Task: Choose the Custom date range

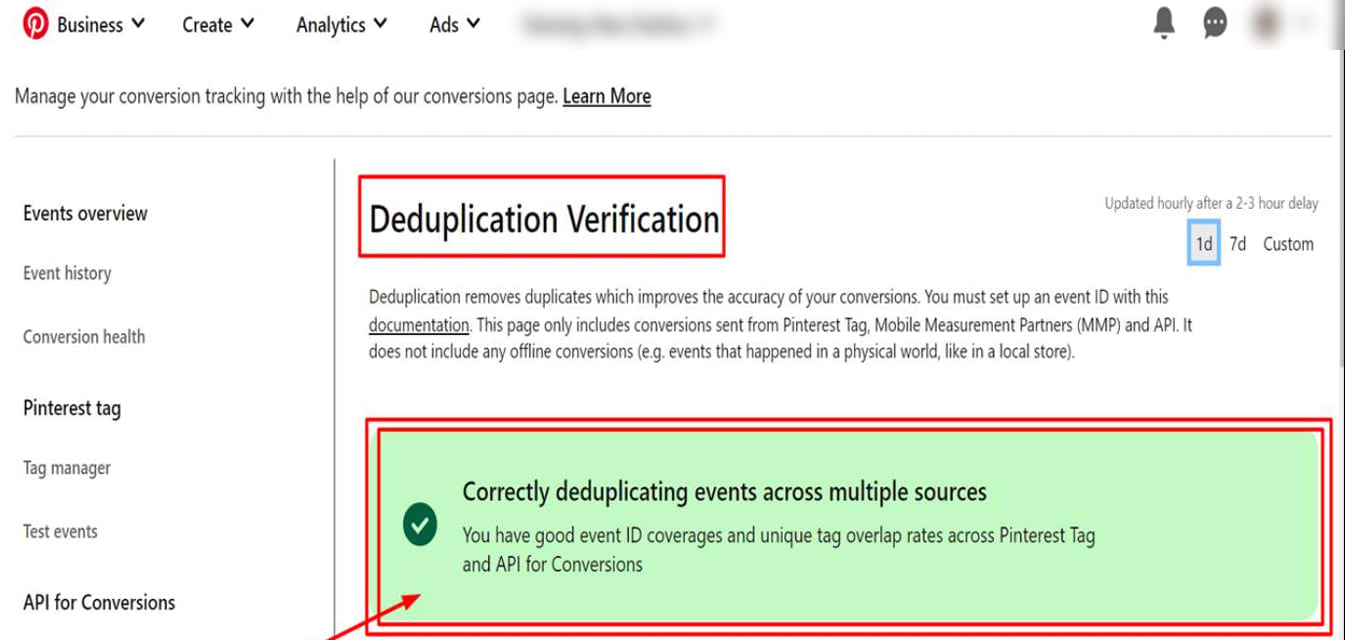Action: click(1288, 244)
